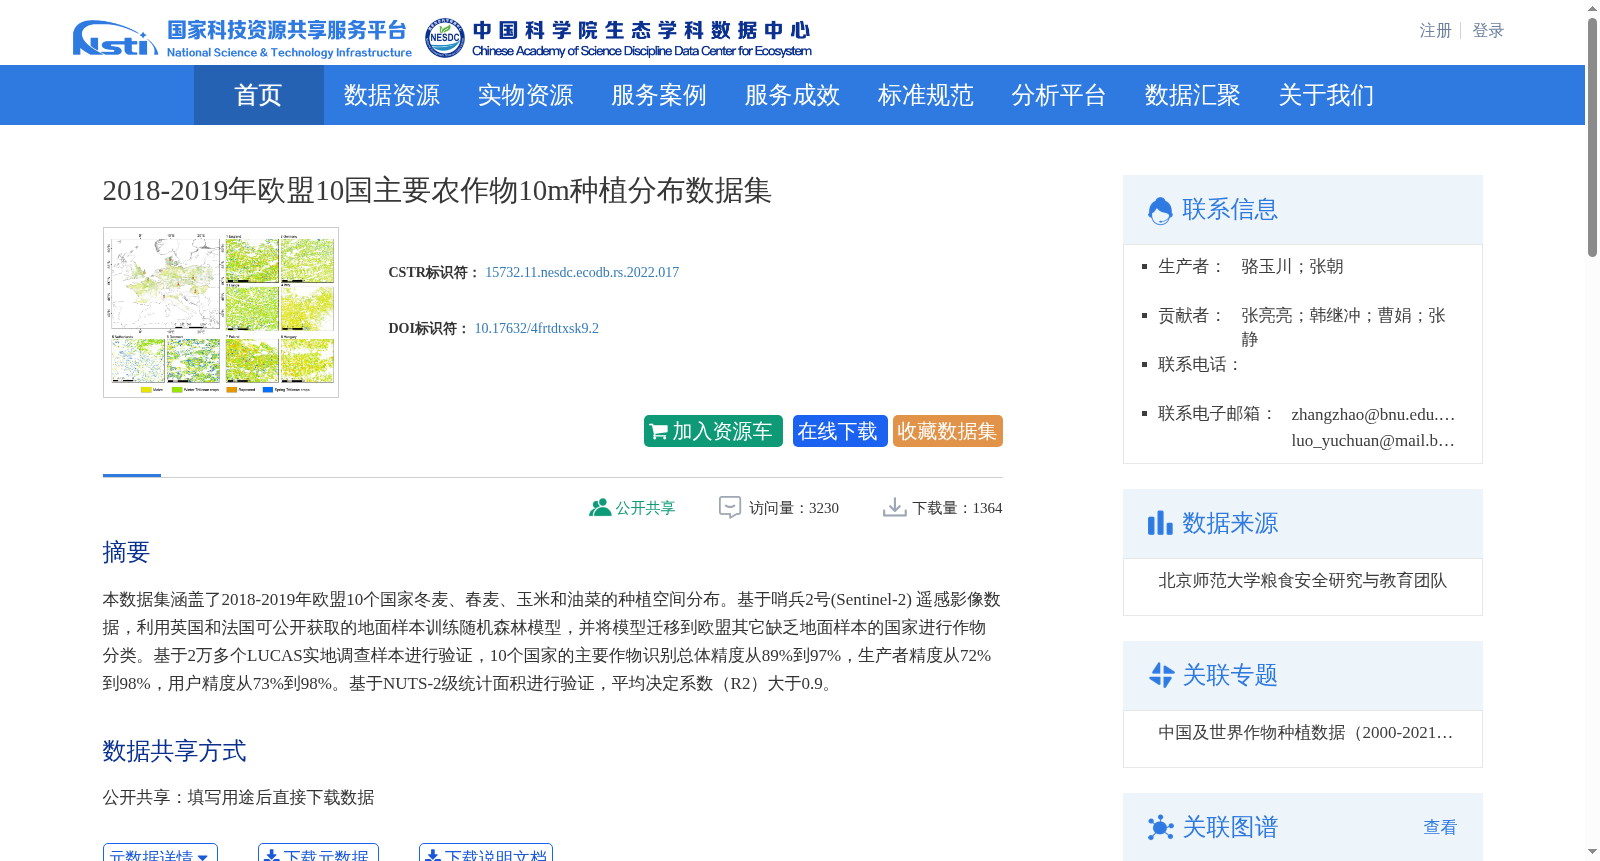Image resolution: width=1600 pixels, height=861 pixels.
Task: Open the 中国及世界作物种植数据 related topic
Action: coord(1305,732)
